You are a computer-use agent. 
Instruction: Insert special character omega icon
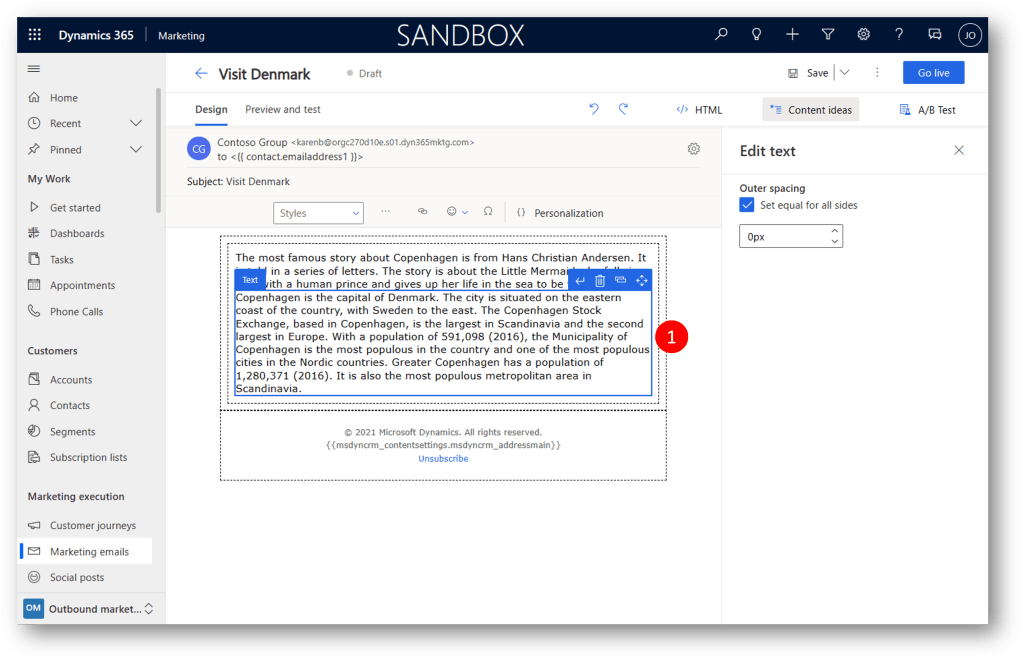tap(488, 212)
